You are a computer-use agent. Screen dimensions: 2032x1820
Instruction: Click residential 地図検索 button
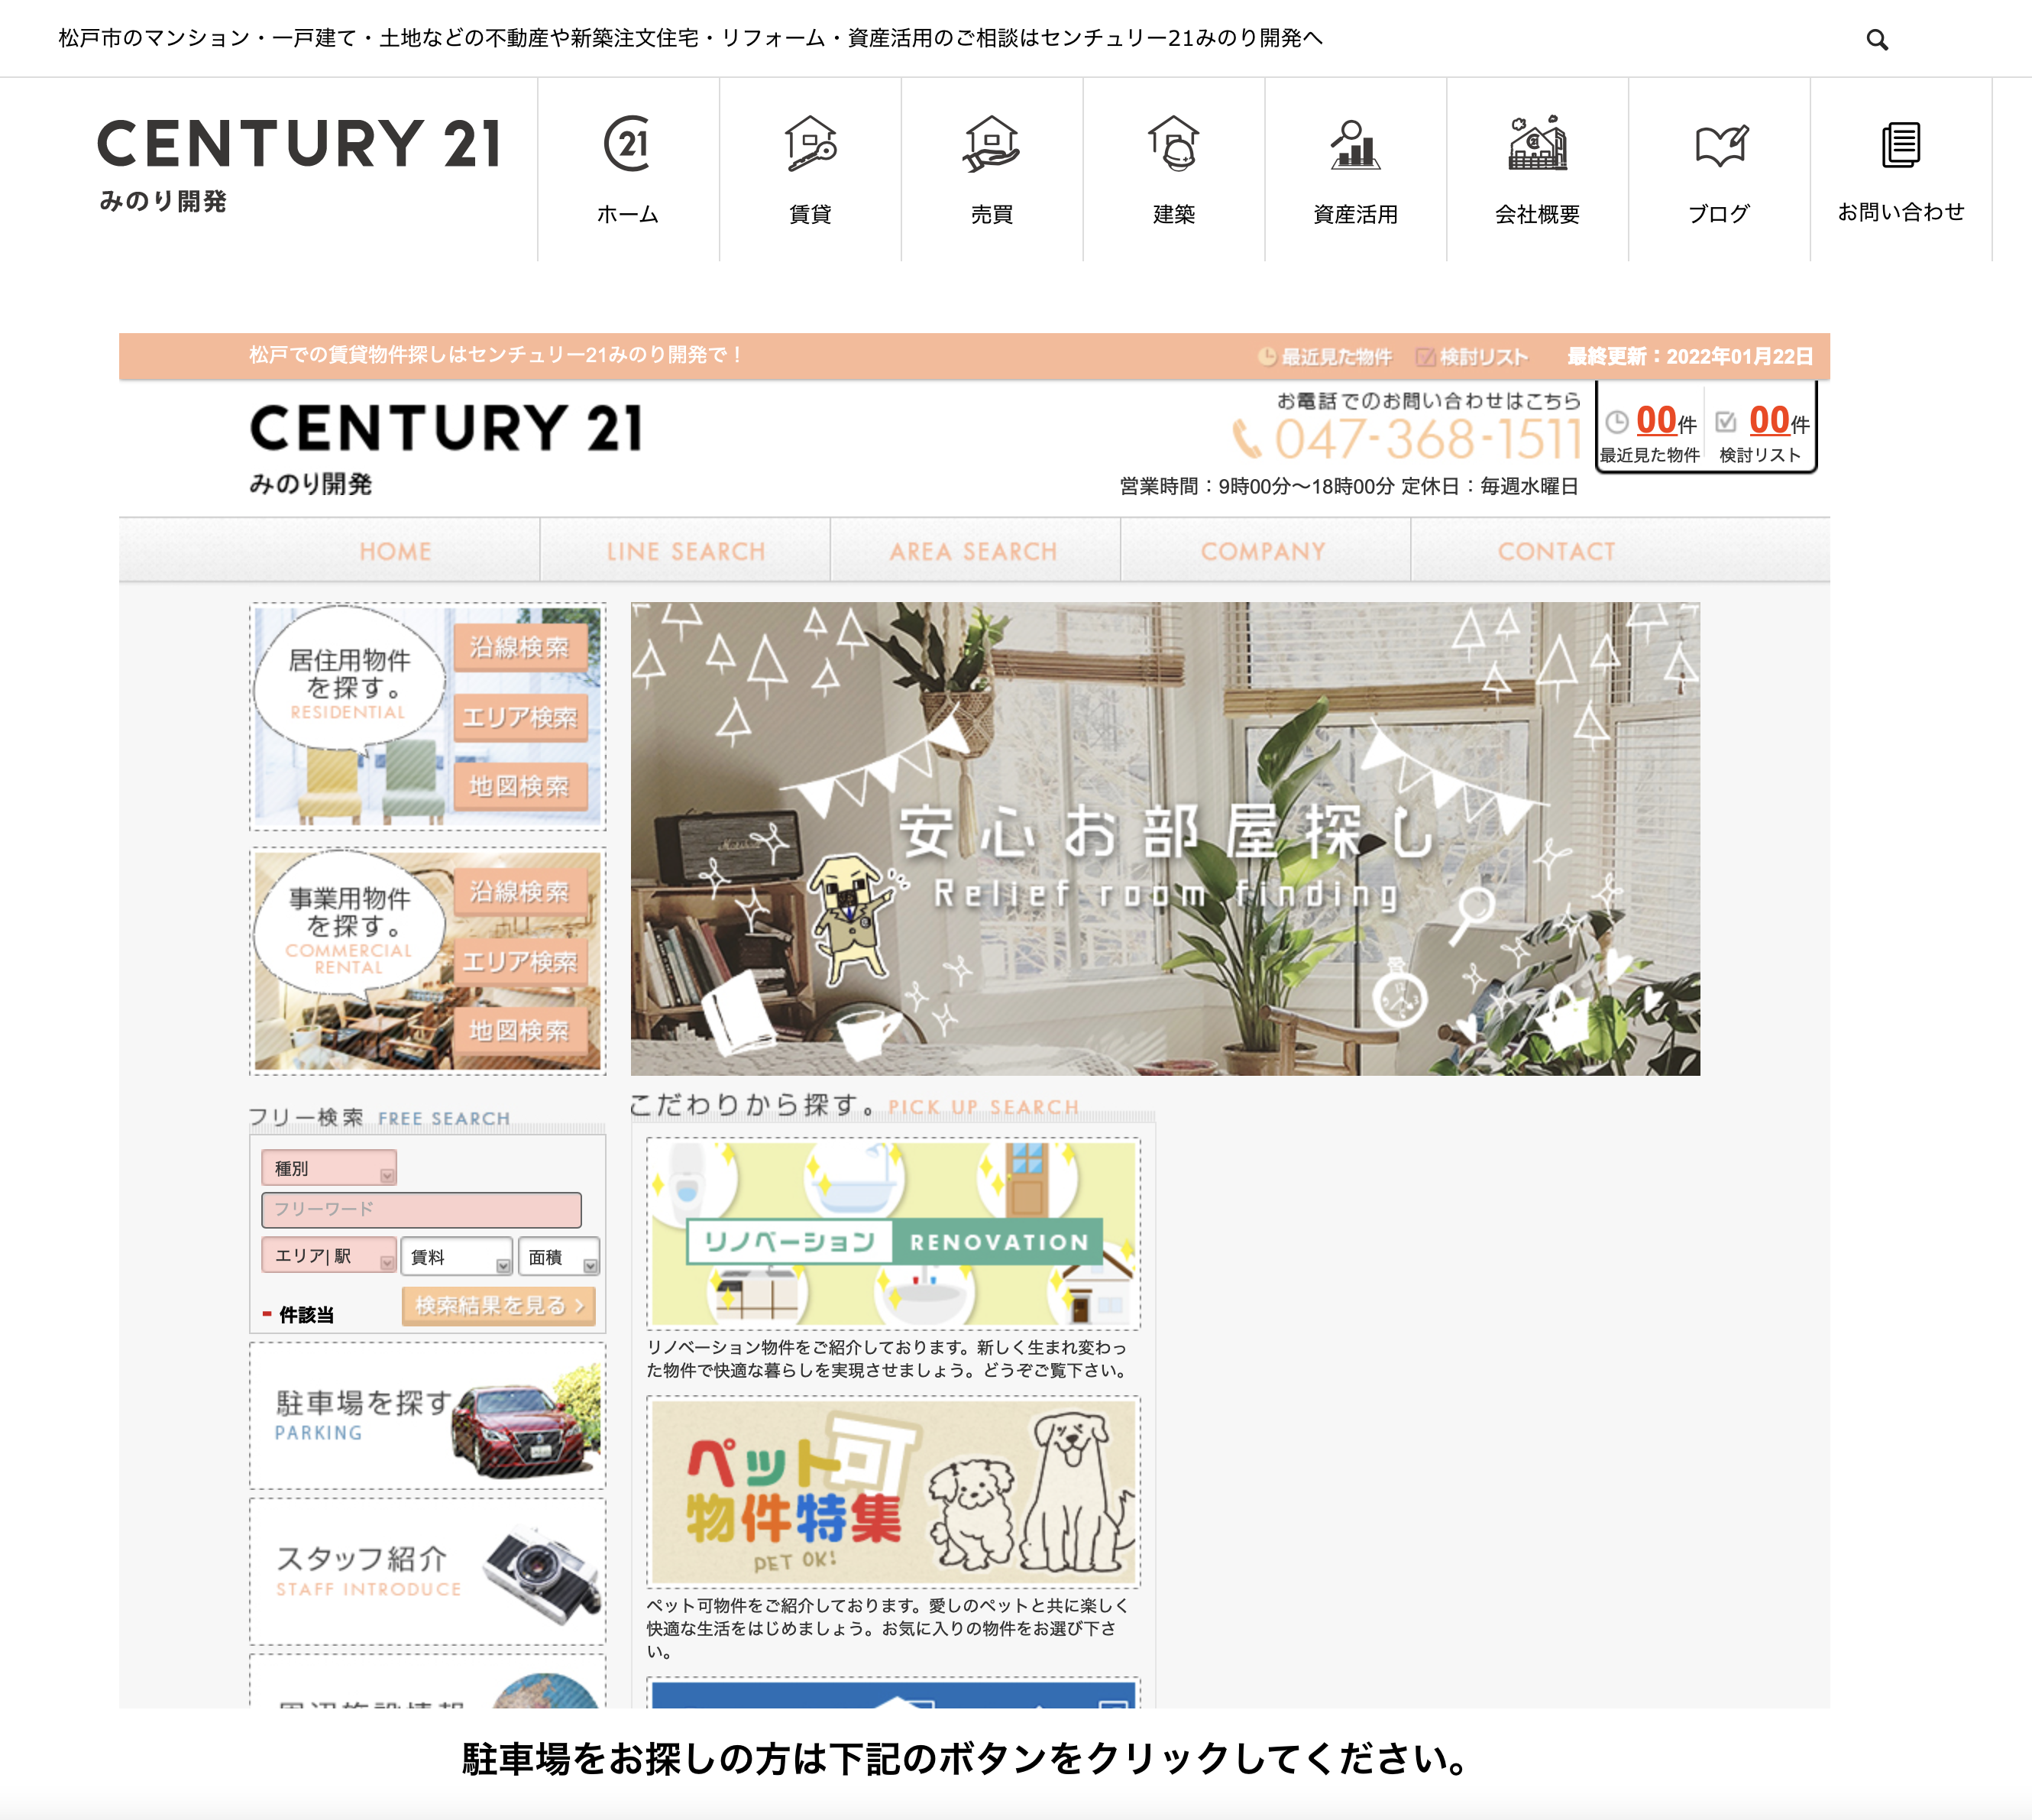click(520, 787)
